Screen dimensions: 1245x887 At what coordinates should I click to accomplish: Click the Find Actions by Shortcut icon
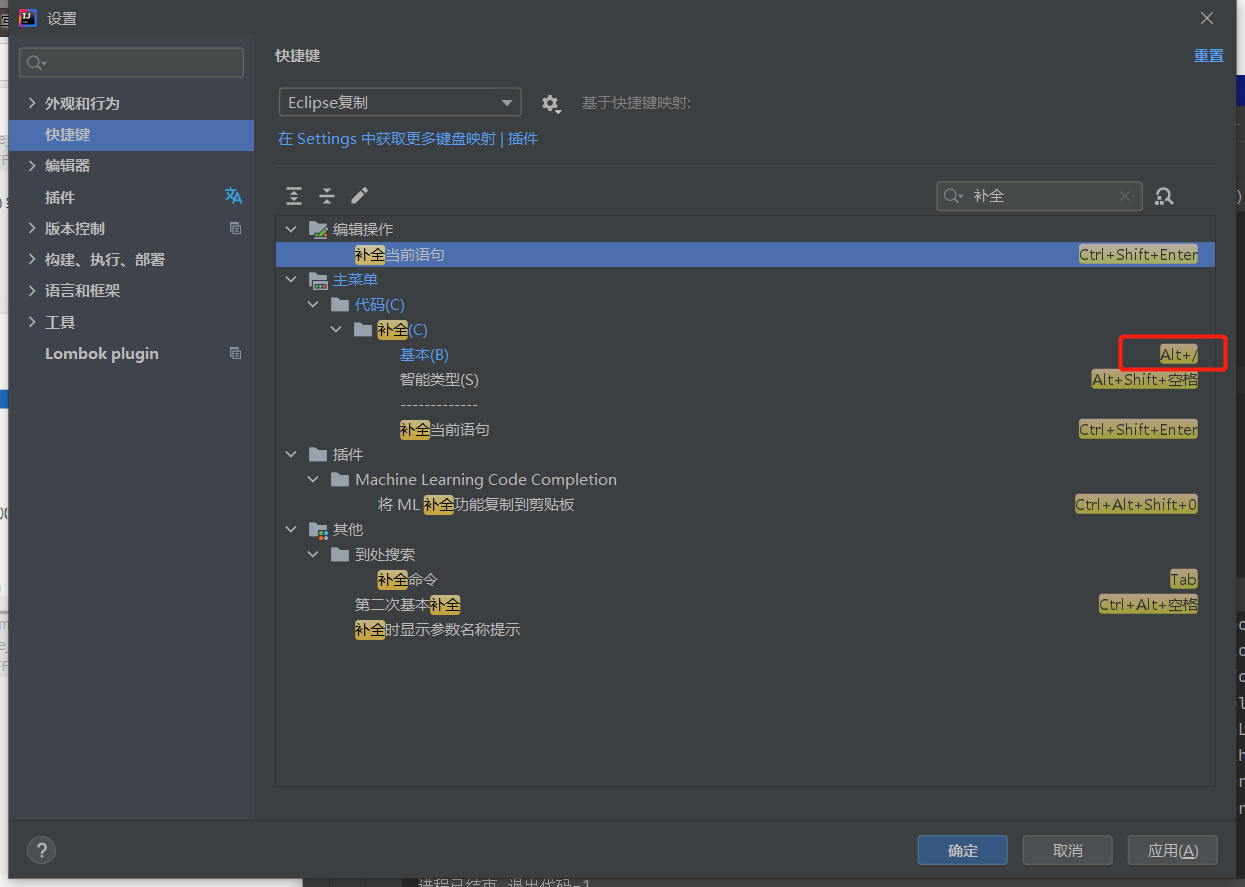click(x=1164, y=196)
